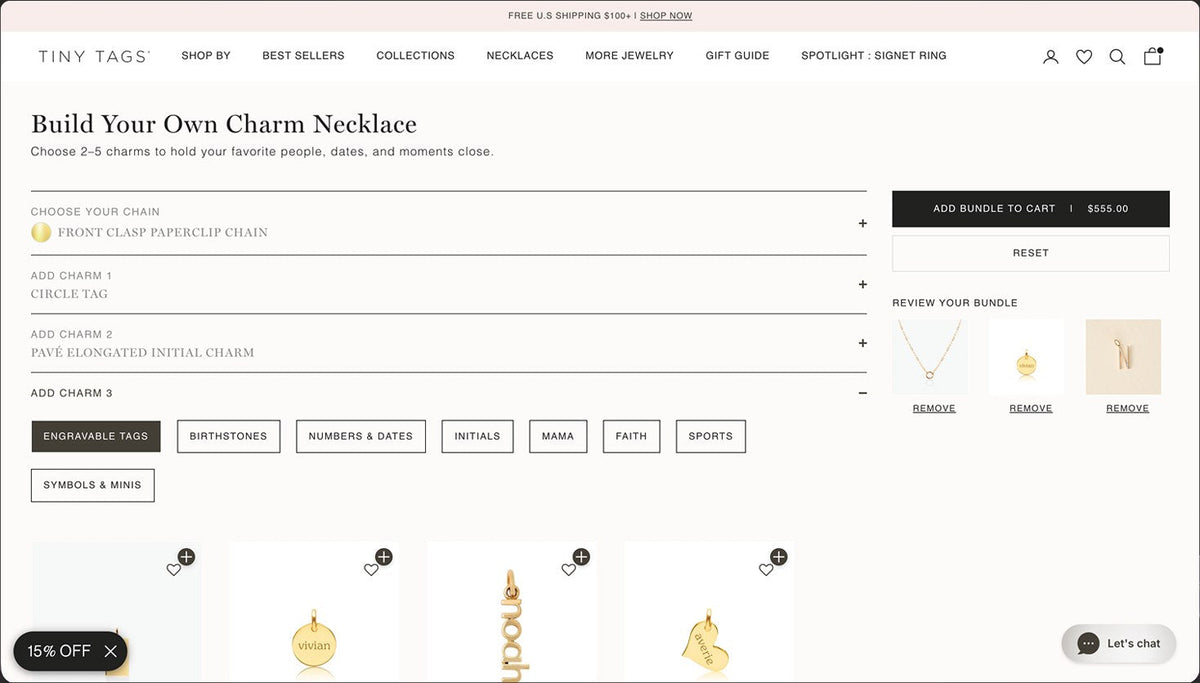Select the Faith filter
The width and height of the screenshot is (1200, 683).
coord(631,436)
